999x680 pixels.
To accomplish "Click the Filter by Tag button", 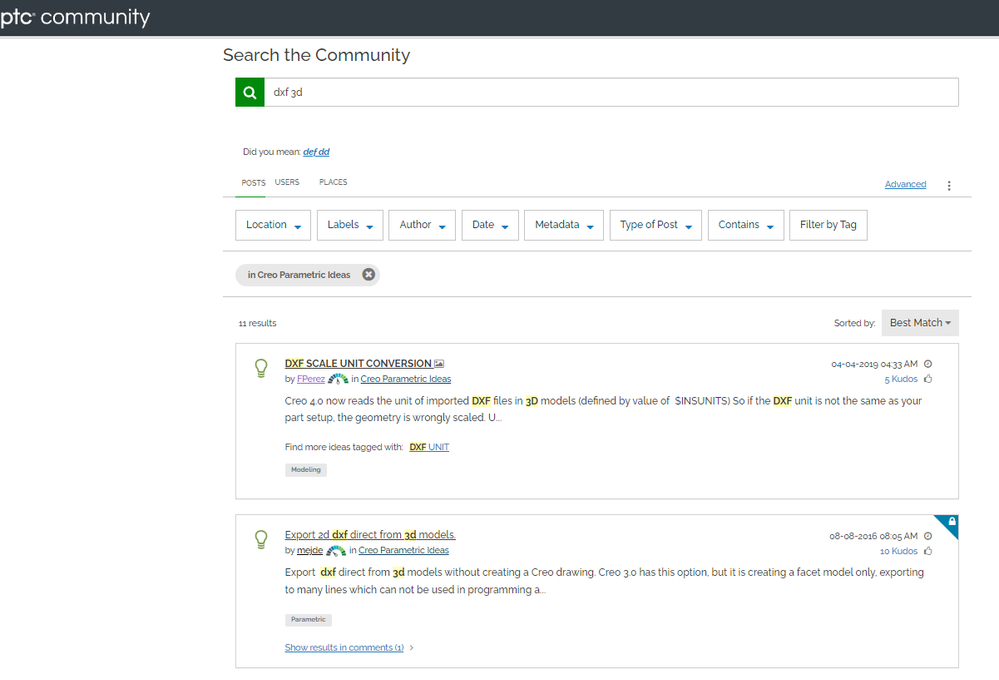I will [x=828, y=225].
